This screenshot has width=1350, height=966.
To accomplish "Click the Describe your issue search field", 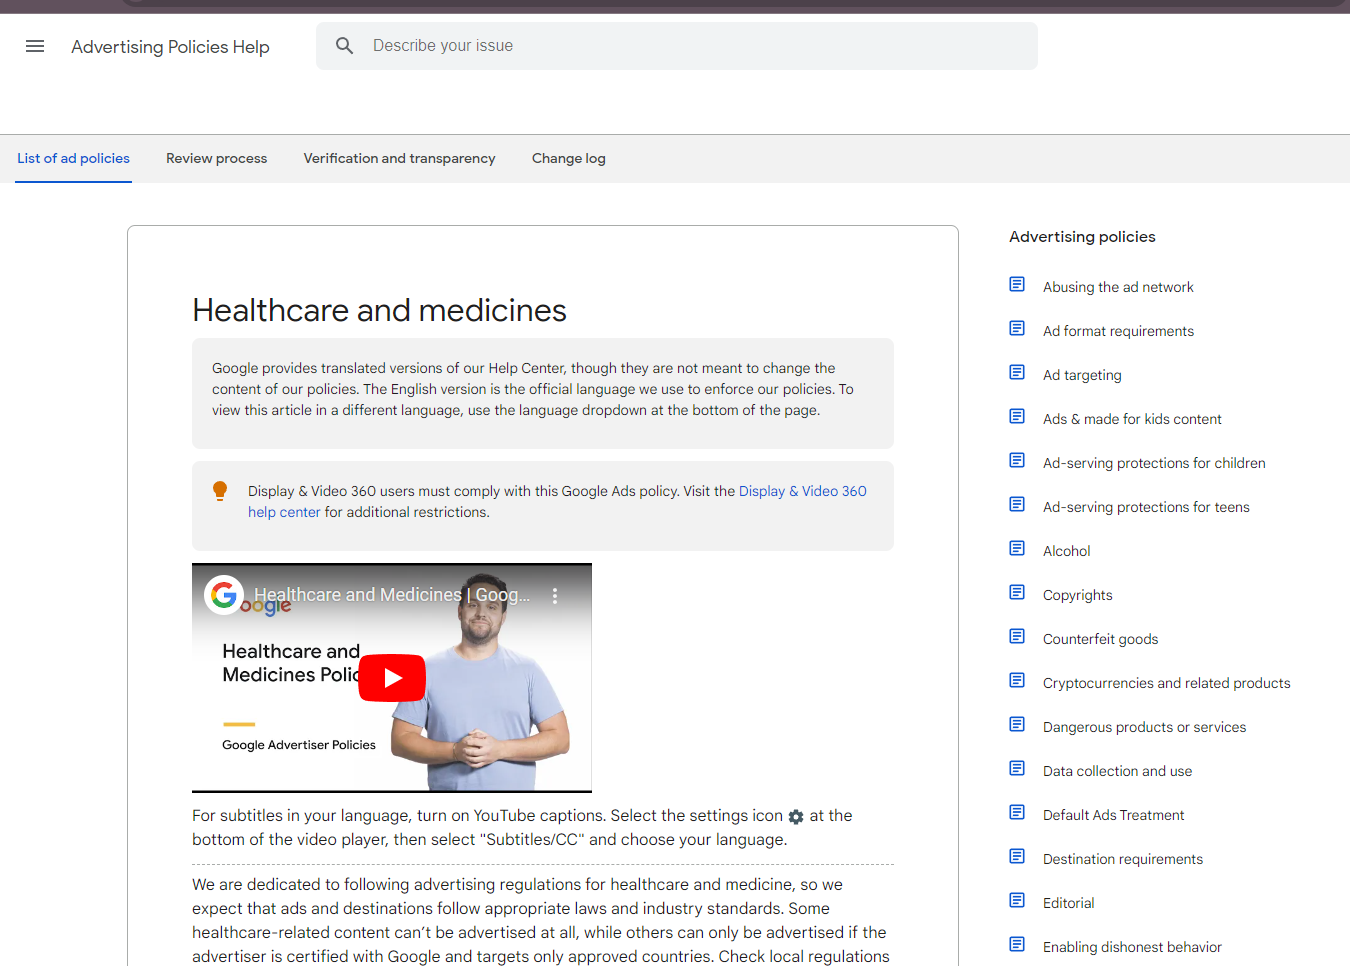I will (x=600, y=45).
